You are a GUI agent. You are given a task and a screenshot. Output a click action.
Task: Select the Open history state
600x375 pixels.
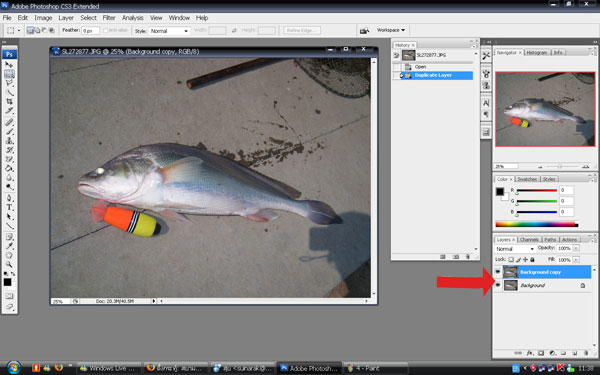coord(433,67)
